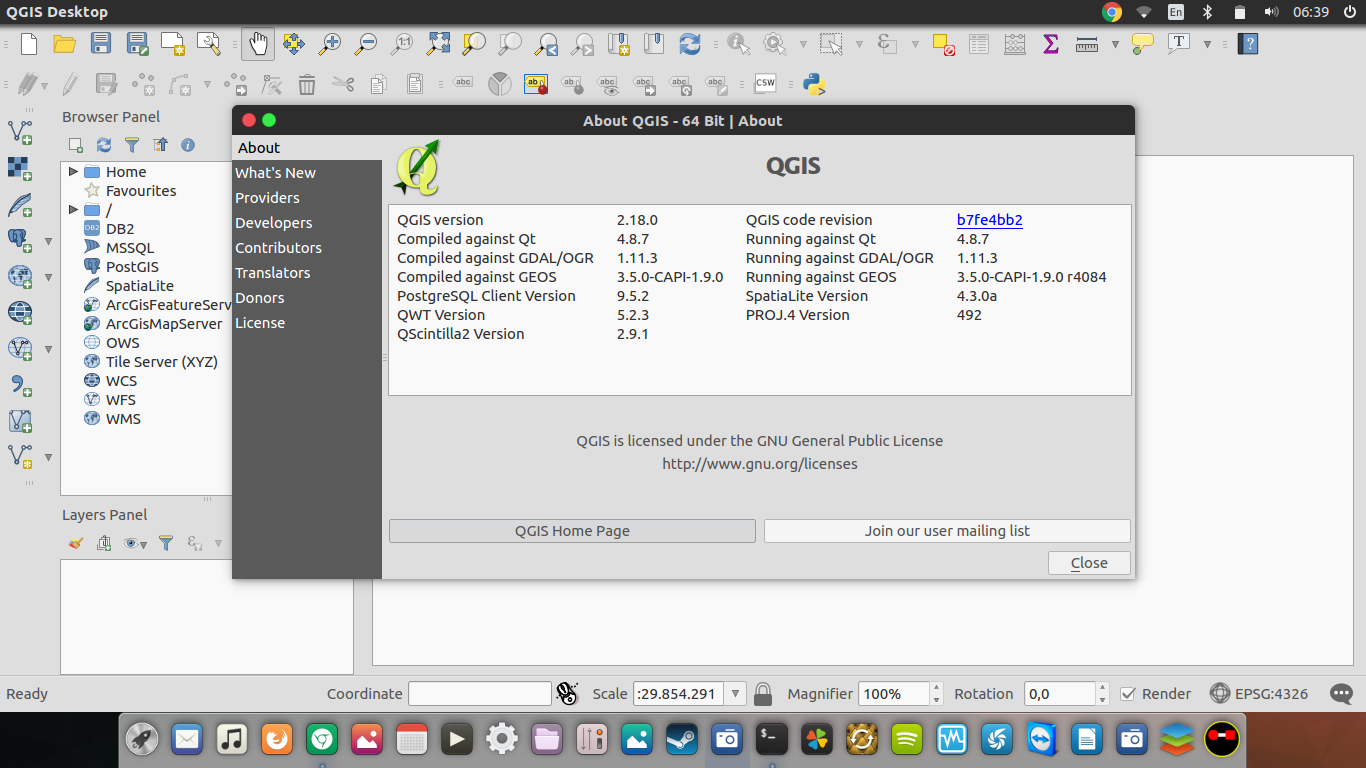Open Manage Layer Visibility eye dropdown
This screenshot has height=768, width=1366.
pos(135,543)
